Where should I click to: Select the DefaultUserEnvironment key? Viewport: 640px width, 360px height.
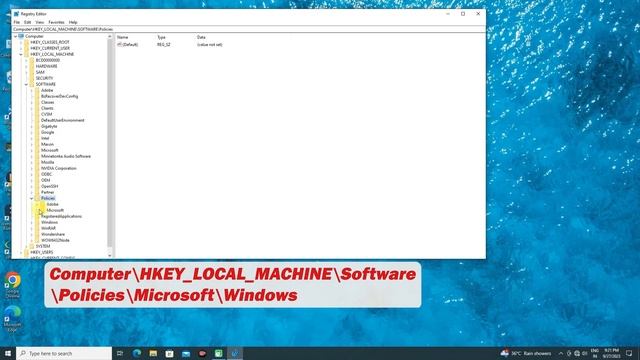[x=62, y=120]
